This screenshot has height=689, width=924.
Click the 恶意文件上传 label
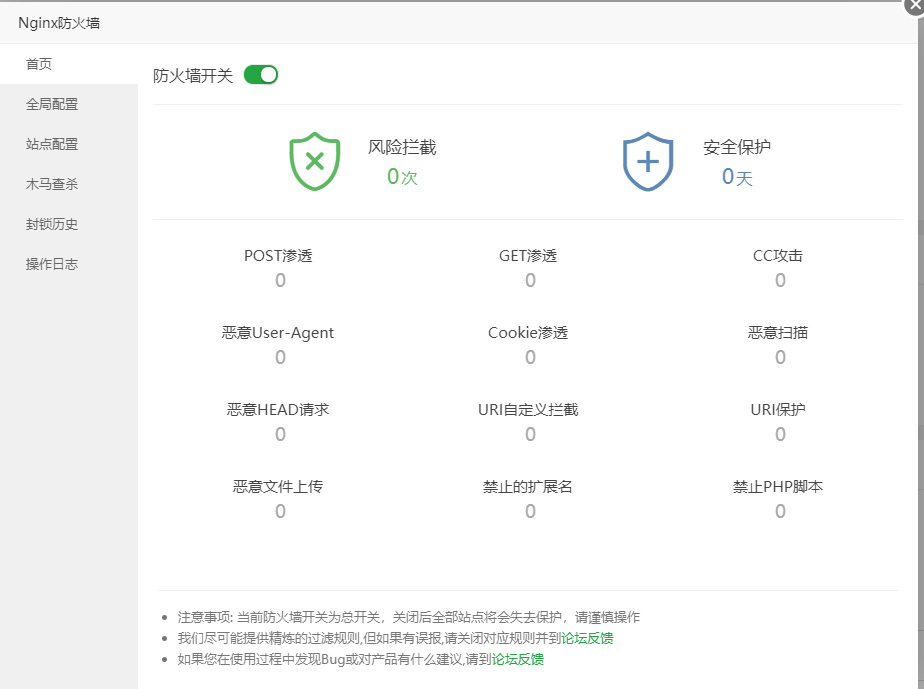(x=278, y=487)
